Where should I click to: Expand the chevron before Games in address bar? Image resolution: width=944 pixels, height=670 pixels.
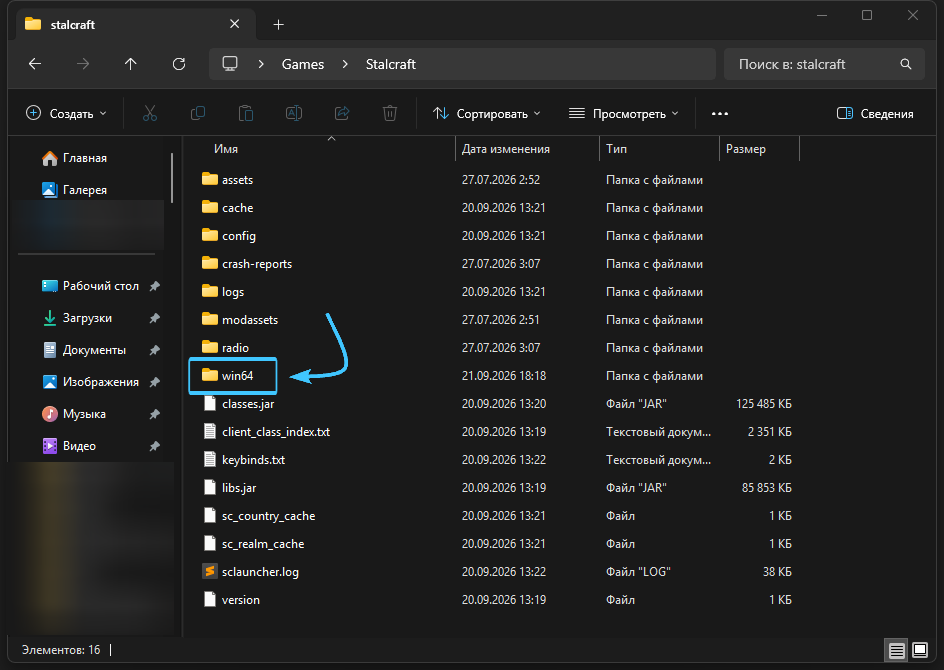(261, 64)
